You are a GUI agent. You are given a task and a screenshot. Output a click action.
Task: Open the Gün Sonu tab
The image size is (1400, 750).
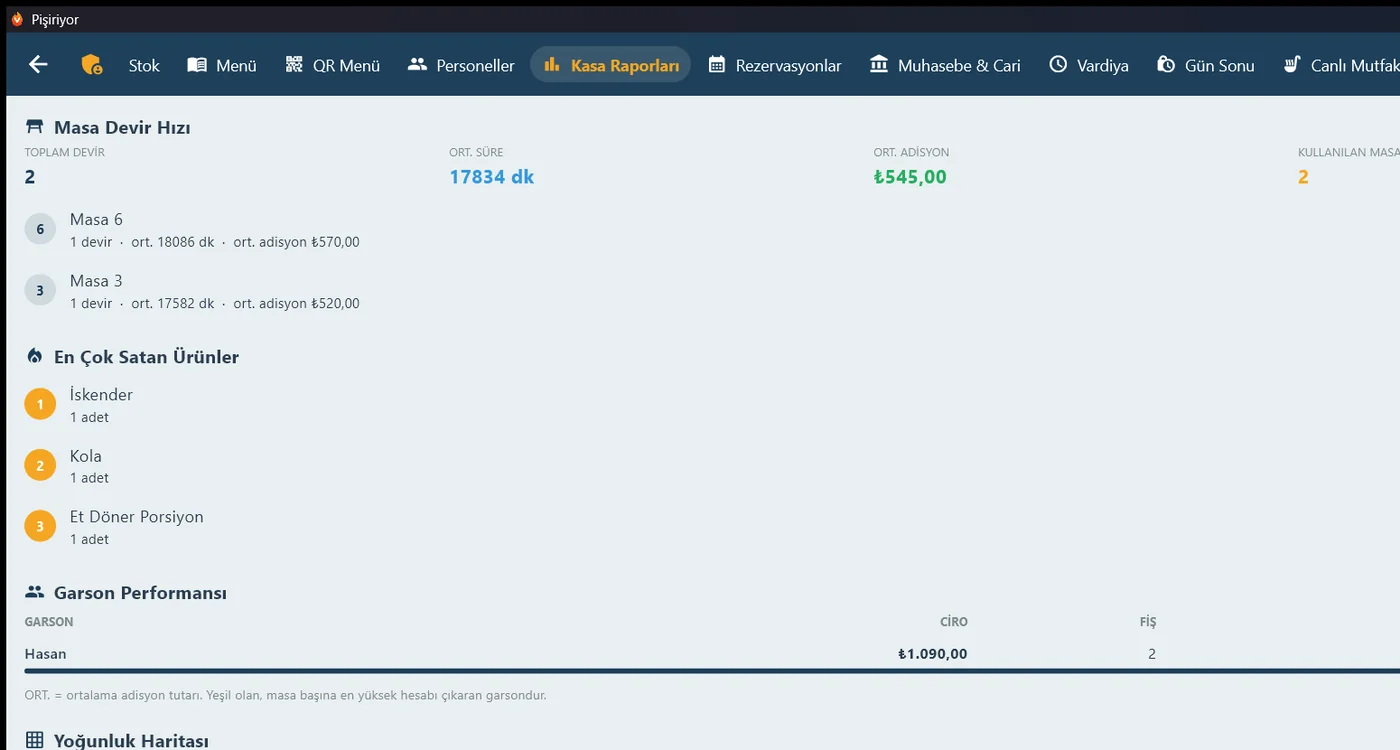[1205, 65]
